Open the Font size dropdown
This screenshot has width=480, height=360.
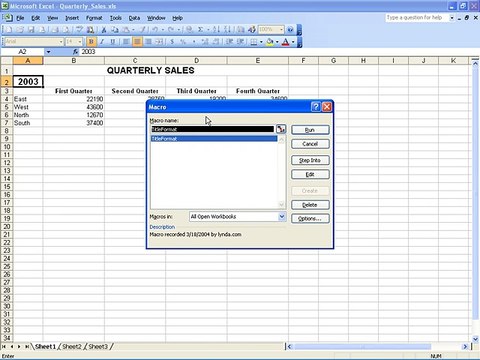[80, 42]
